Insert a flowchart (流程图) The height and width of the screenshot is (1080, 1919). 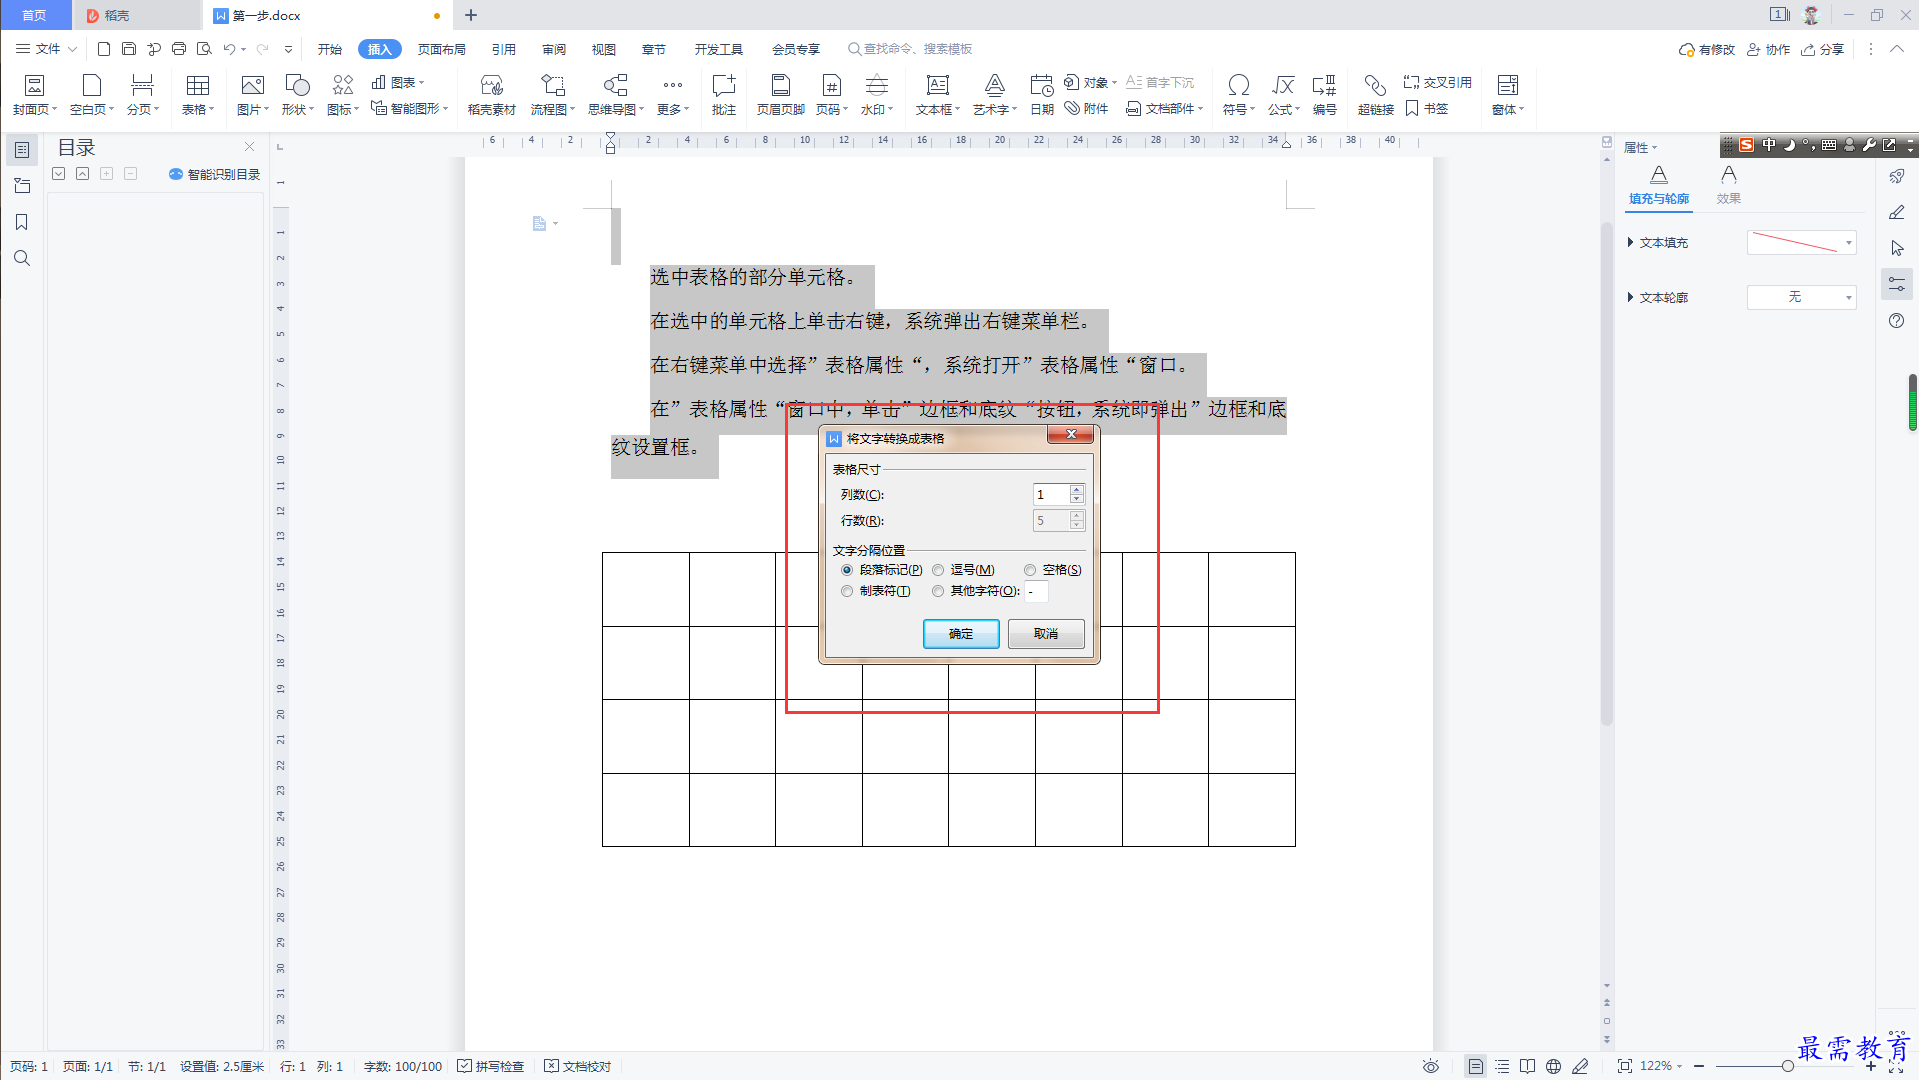tap(552, 95)
